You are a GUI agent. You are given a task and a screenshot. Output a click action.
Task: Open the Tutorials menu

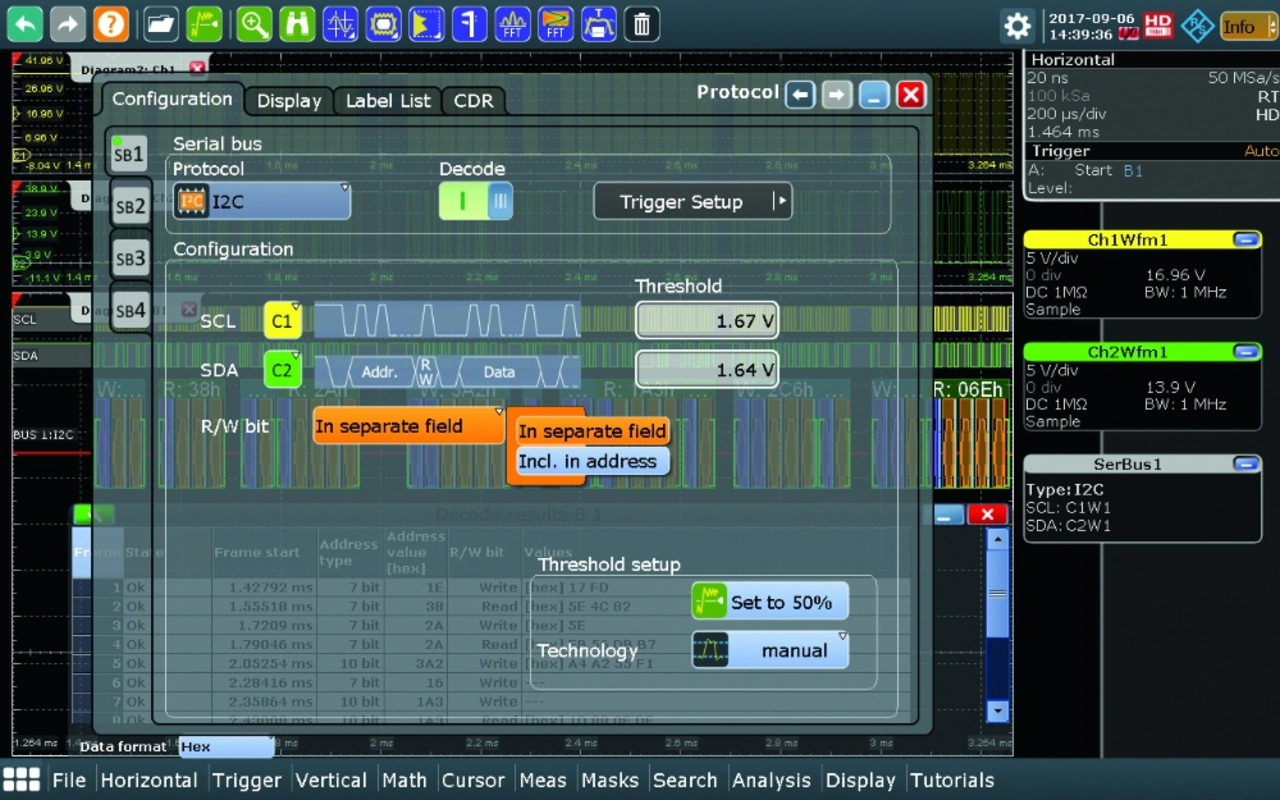pos(952,780)
